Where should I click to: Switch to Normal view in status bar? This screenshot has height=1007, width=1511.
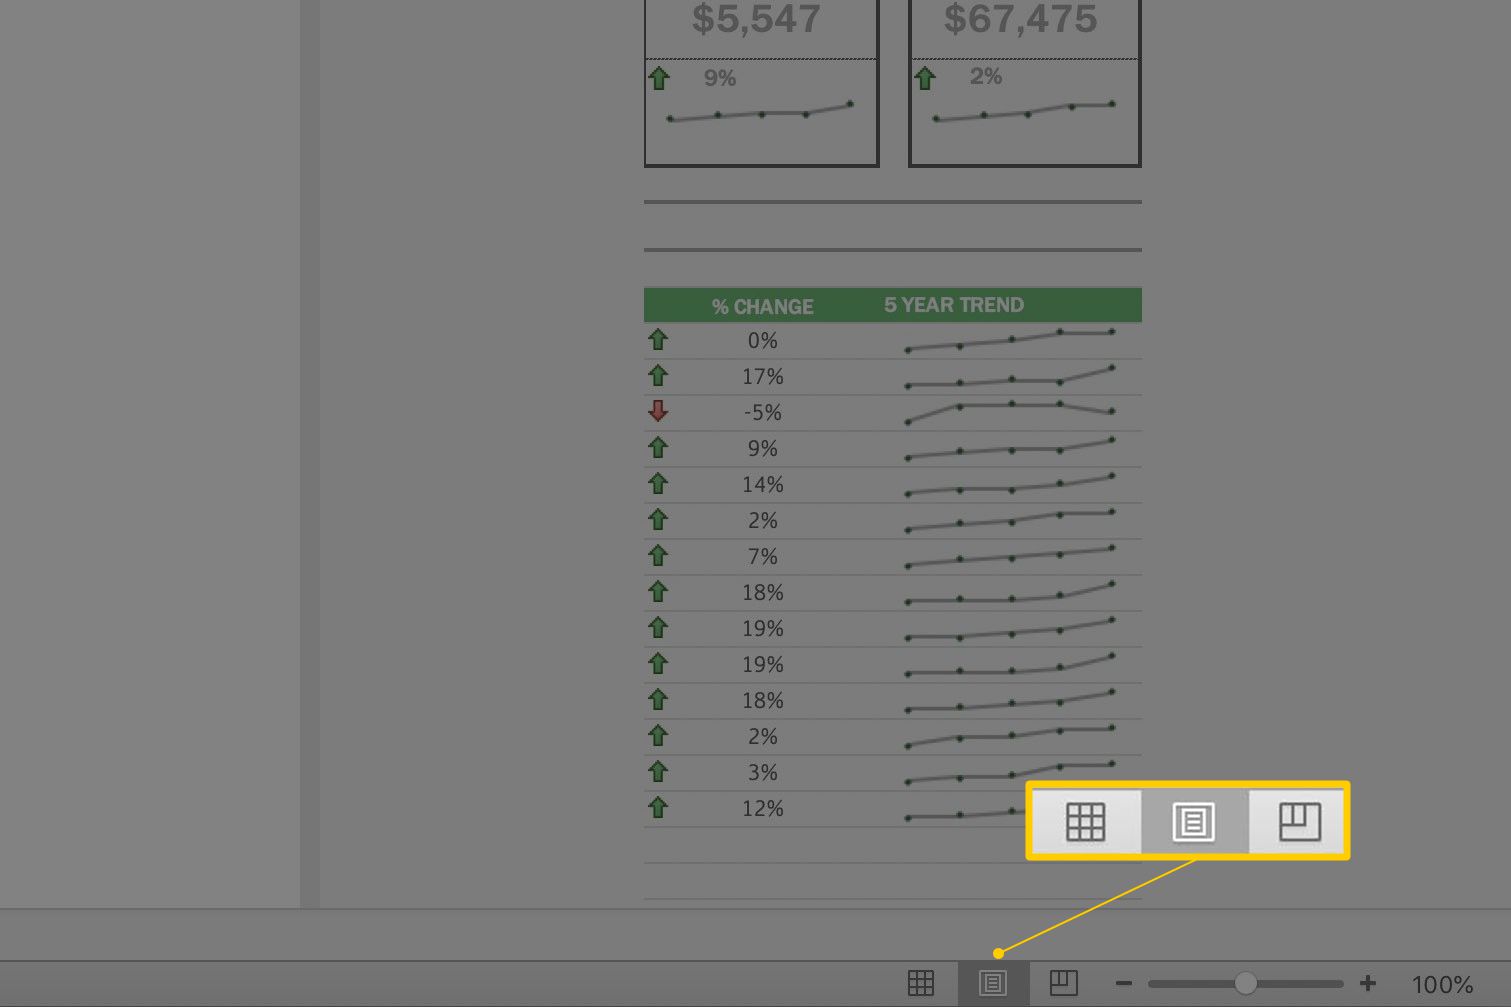coord(921,984)
